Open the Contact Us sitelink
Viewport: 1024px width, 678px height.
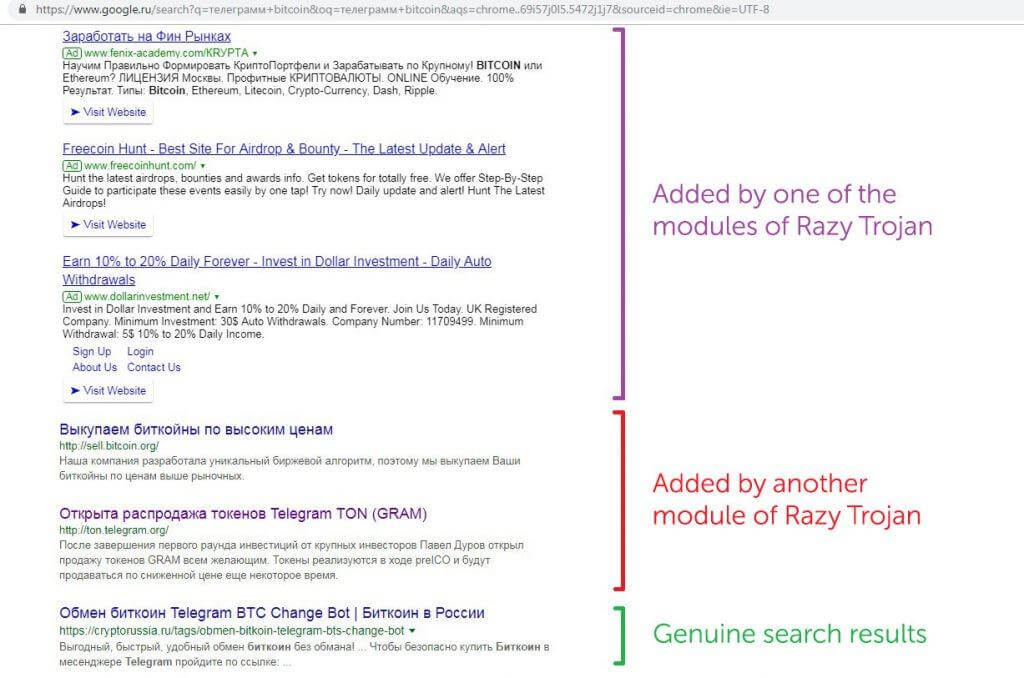coord(153,367)
